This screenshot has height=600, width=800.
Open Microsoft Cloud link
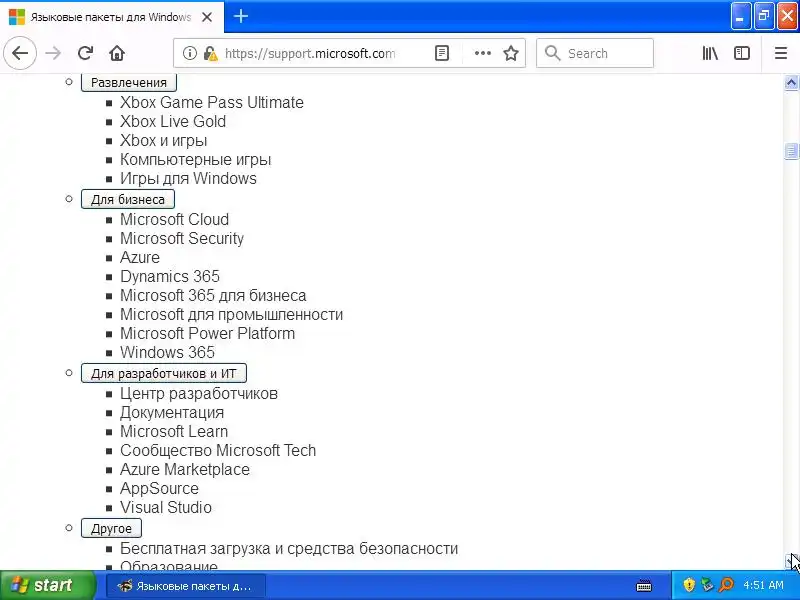click(x=174, y=219)
